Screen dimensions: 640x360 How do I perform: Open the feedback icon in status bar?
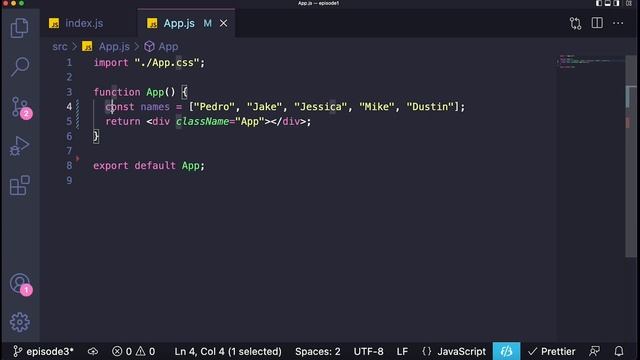pos(594,351)
